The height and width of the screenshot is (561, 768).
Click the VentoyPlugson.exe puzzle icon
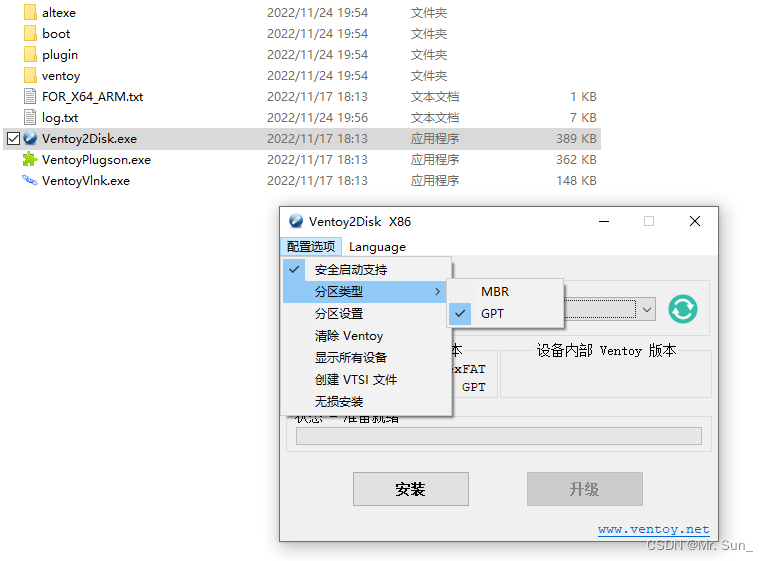pos(30,159)
